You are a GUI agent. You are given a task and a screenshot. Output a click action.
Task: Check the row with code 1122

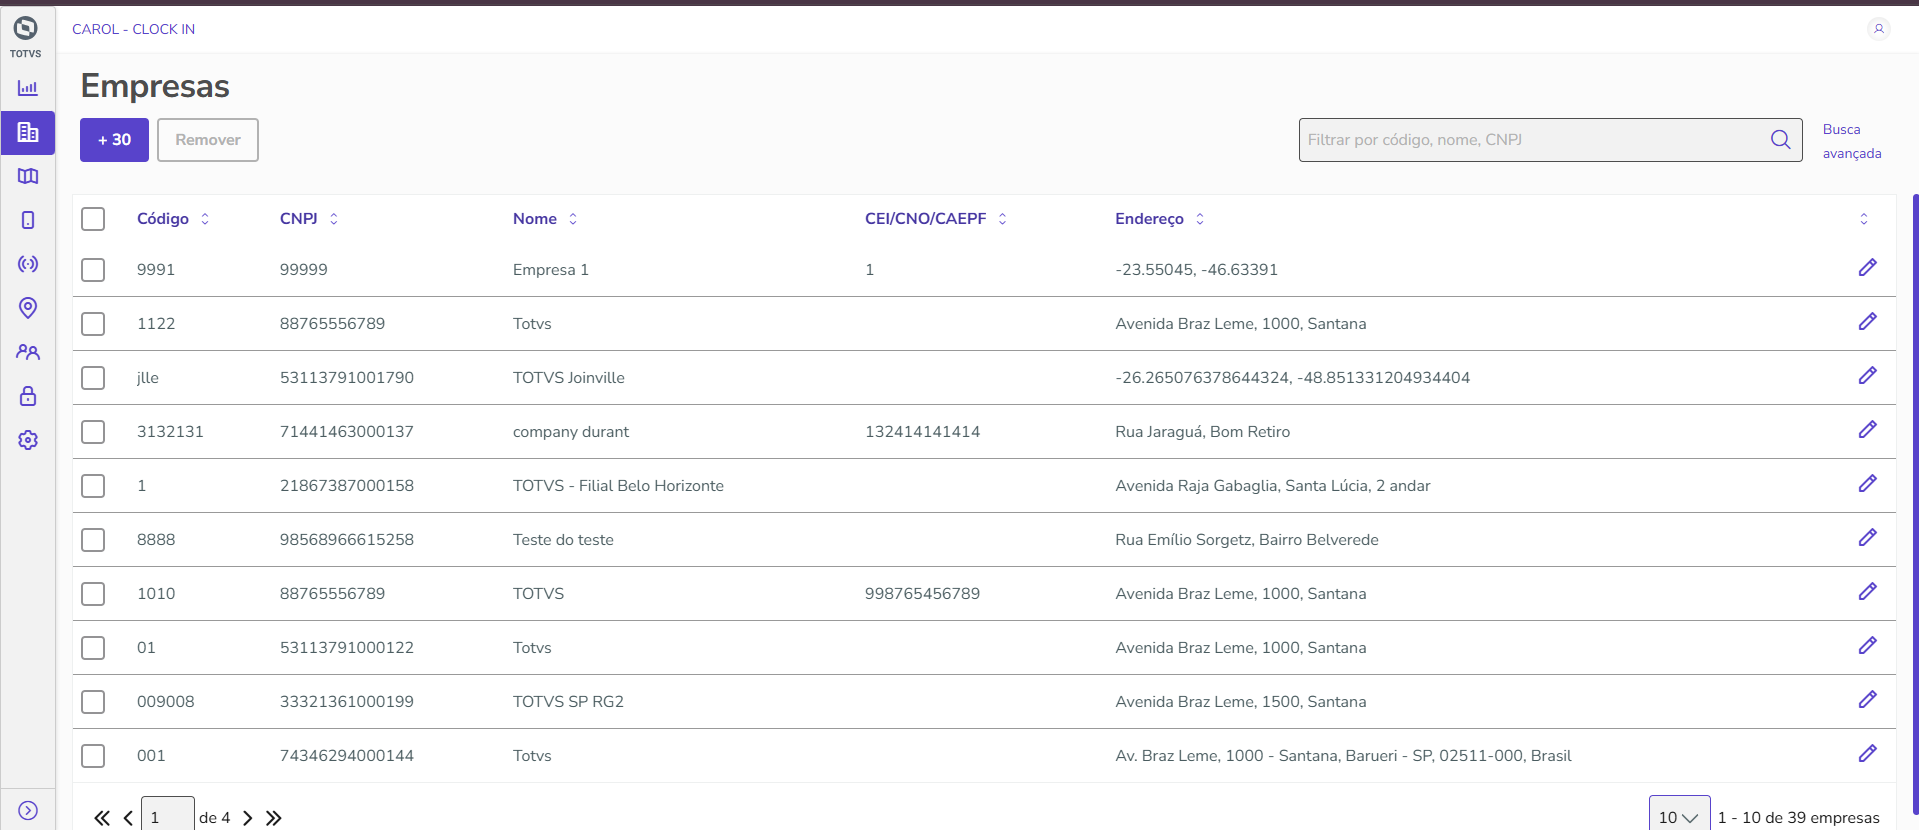[x=93, y=324]
